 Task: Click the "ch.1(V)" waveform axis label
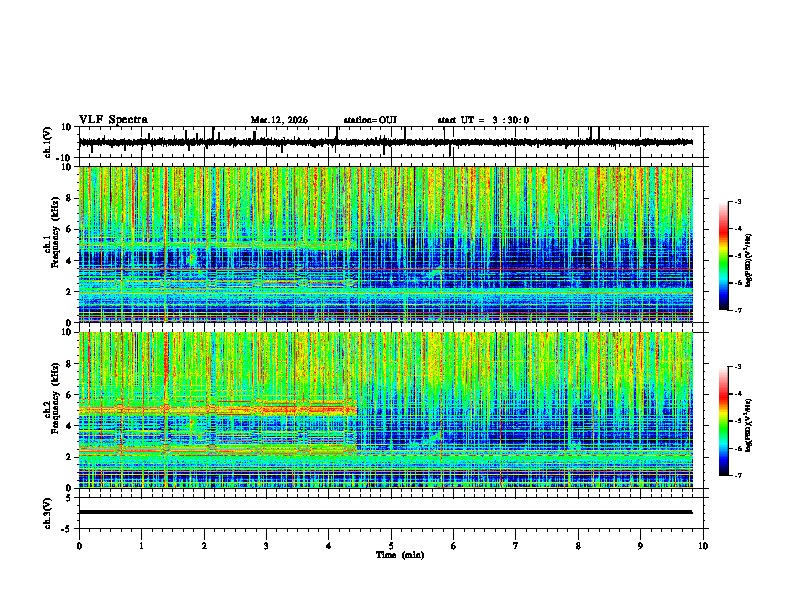pyautogui.click(x=48, y=142)
